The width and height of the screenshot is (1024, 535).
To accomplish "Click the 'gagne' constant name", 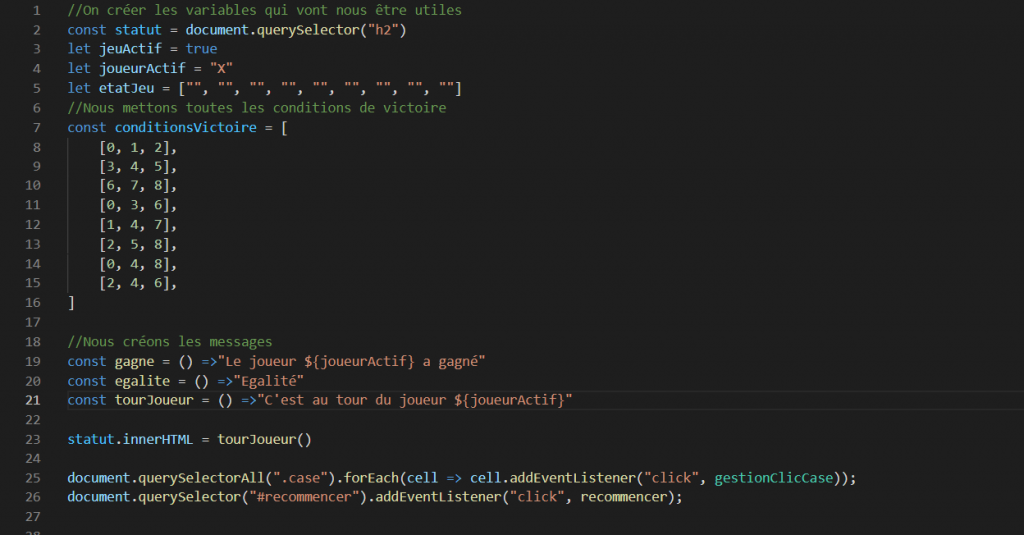I will (135, 361).
